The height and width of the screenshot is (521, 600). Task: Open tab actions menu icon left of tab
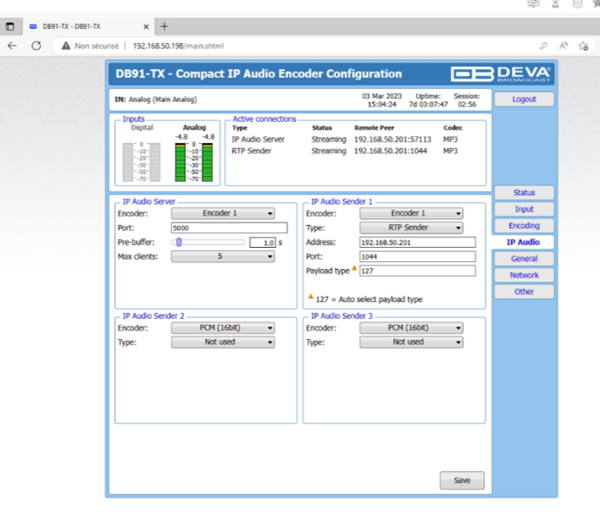[x=10, y=26]
